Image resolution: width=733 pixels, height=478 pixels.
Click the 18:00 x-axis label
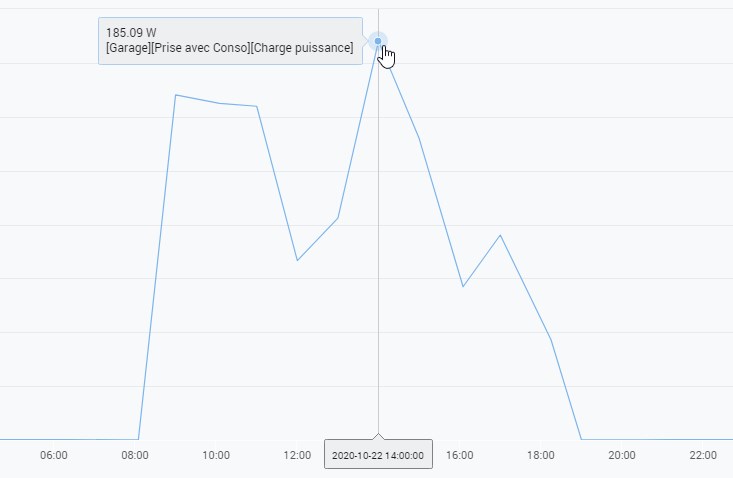541,455
